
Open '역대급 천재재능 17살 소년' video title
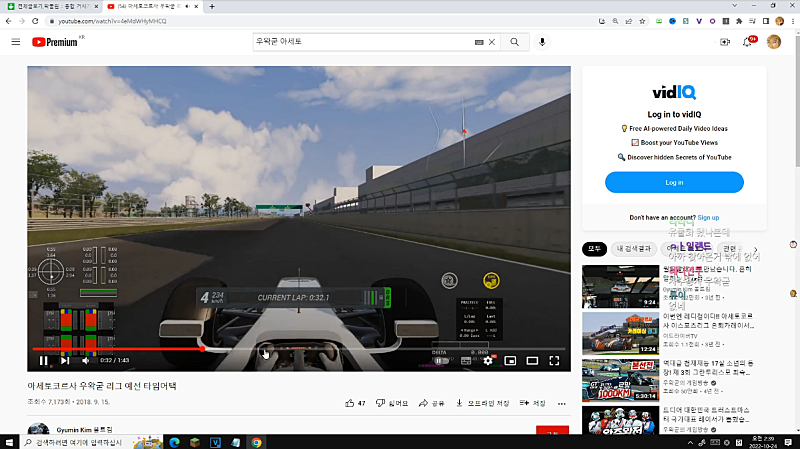coord(708,368)
